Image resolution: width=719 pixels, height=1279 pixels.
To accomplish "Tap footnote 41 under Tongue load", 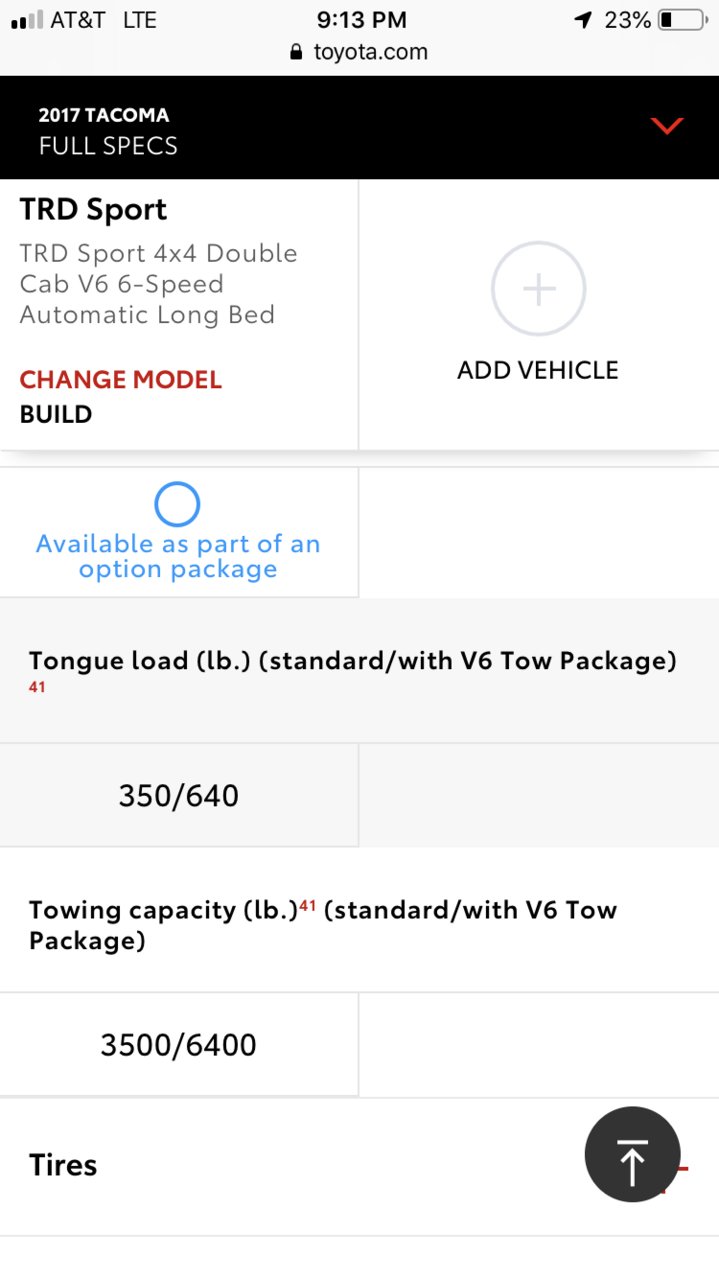I will [x=37, y=688].
